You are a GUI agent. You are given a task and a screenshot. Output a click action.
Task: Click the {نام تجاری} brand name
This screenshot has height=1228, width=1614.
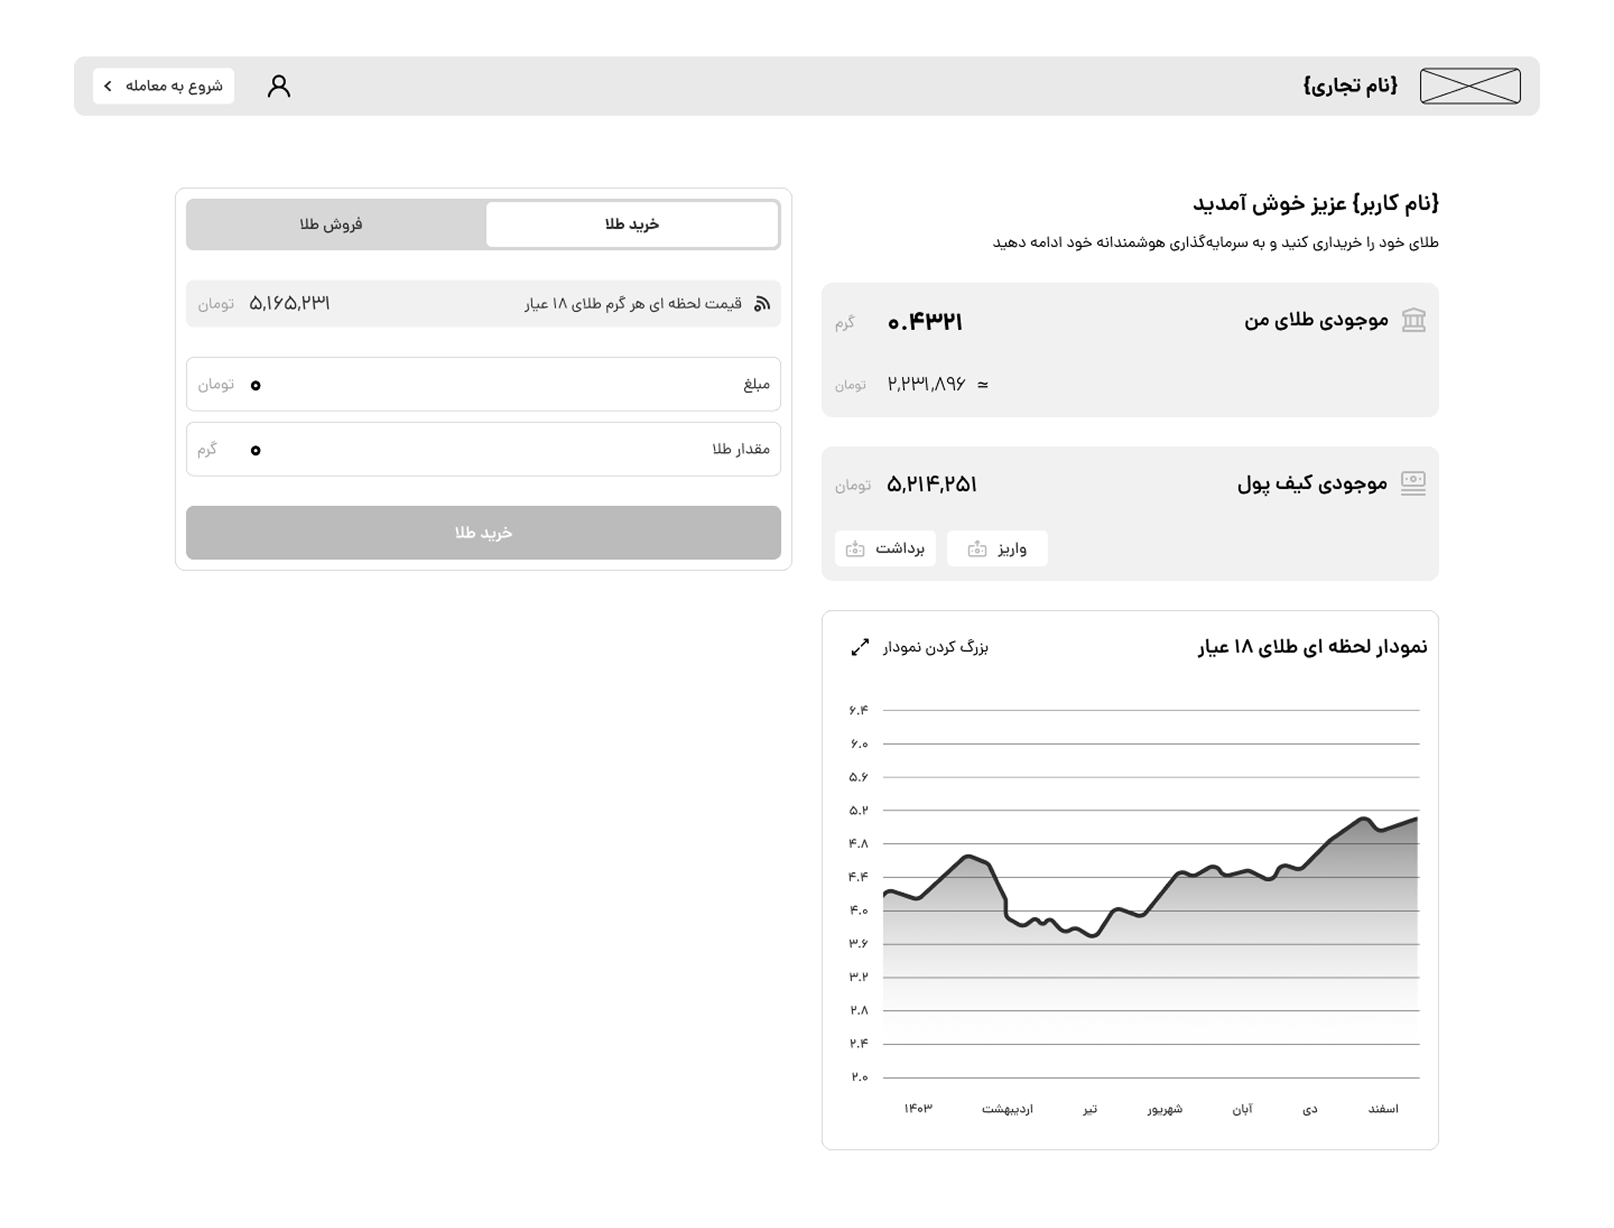coord(1350,86)
